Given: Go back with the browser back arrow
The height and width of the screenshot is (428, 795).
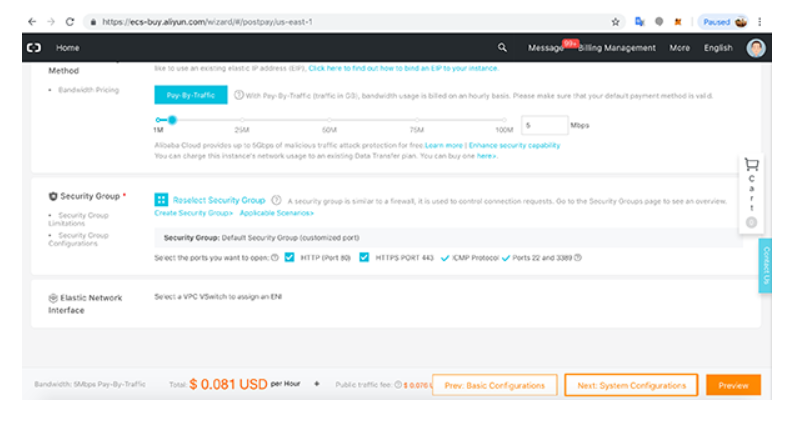Looking at the screenshot, I should 32,22.
